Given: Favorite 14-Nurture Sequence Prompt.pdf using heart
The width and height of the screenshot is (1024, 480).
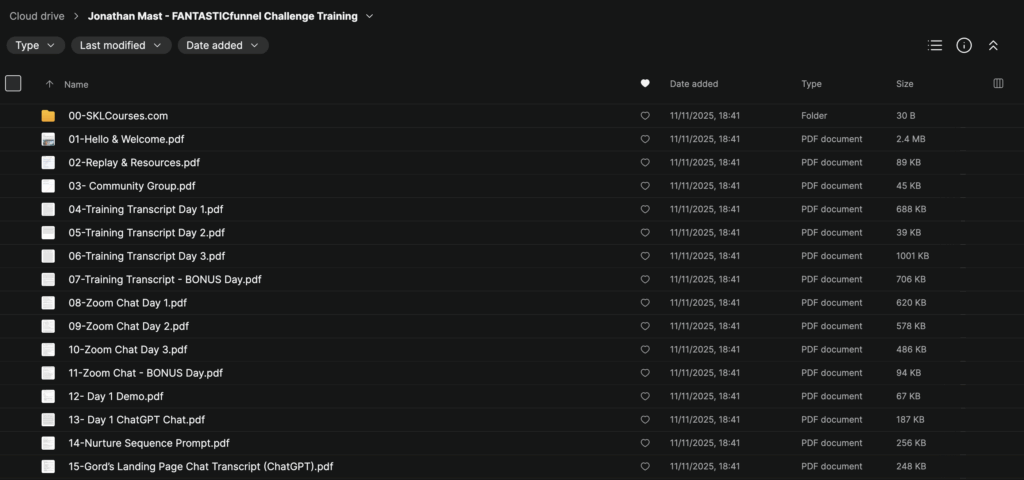Looking at the screenshot, I should coord(645,443).
